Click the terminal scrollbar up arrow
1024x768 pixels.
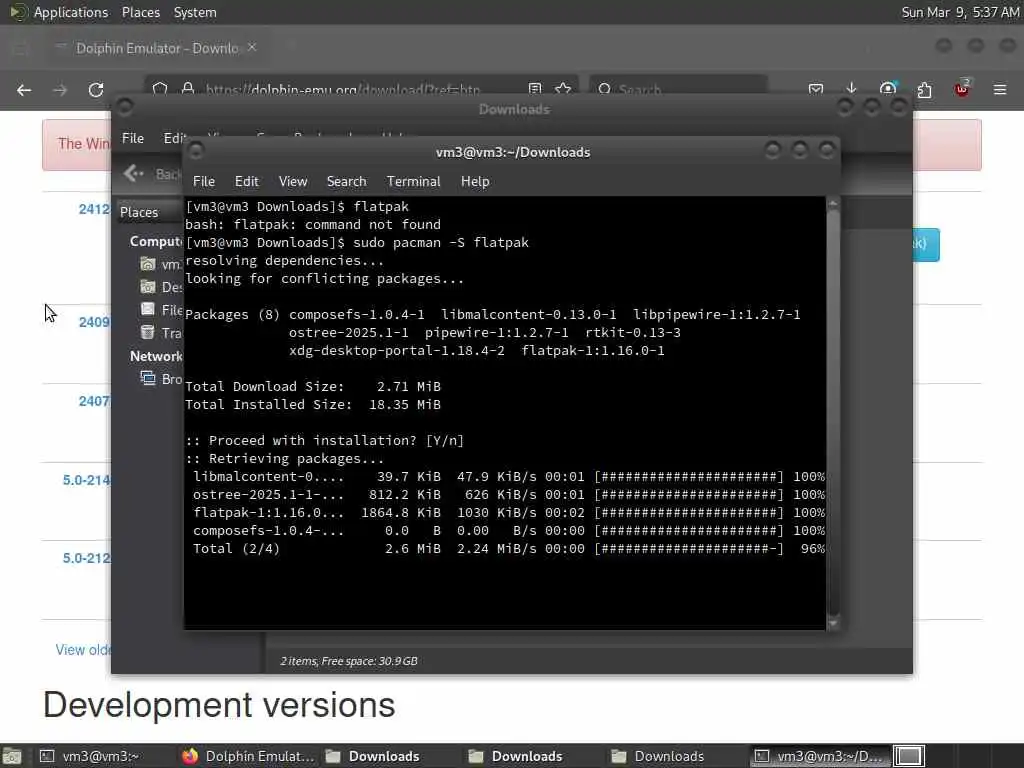click(833, 204)
